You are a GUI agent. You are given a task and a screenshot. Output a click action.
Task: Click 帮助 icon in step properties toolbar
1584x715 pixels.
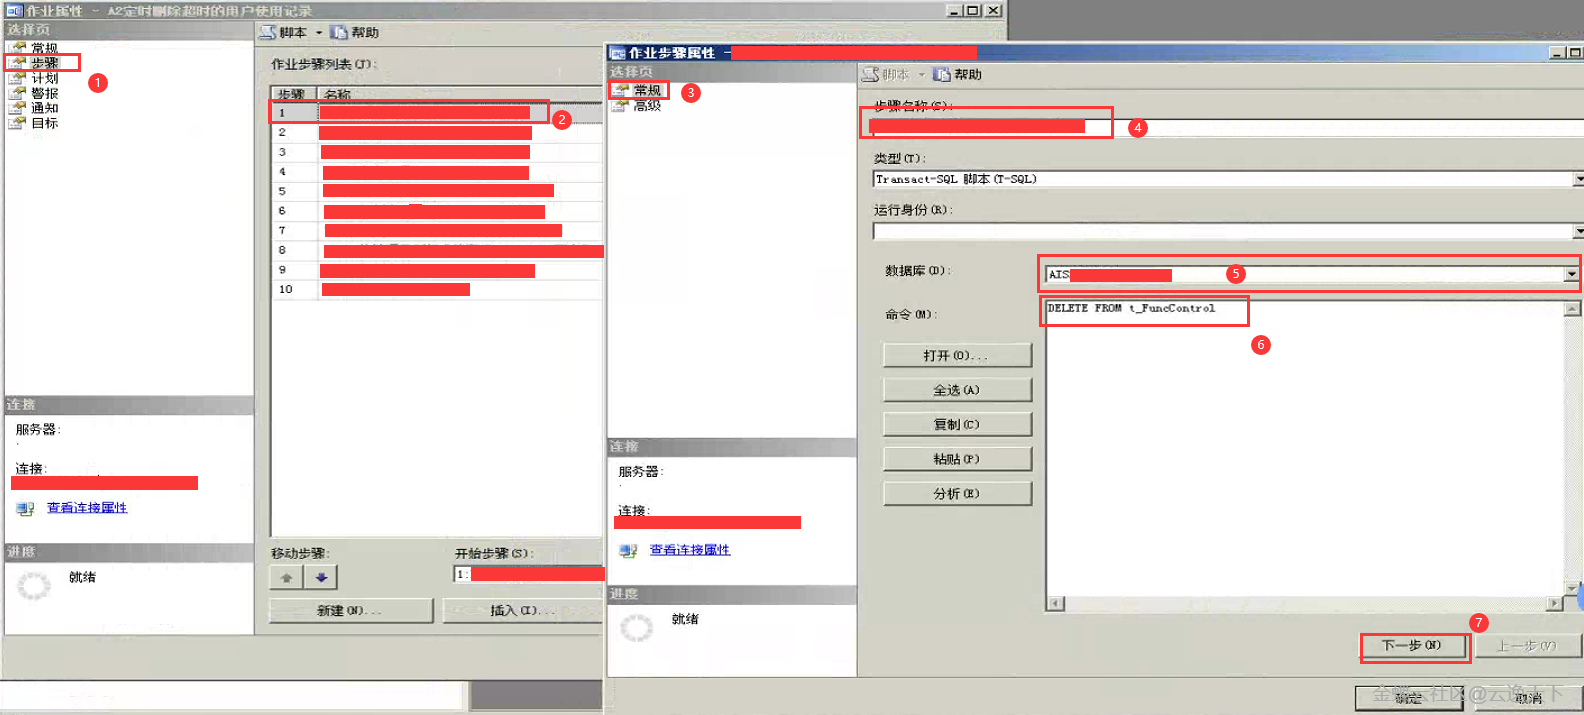tap(941, 75)
